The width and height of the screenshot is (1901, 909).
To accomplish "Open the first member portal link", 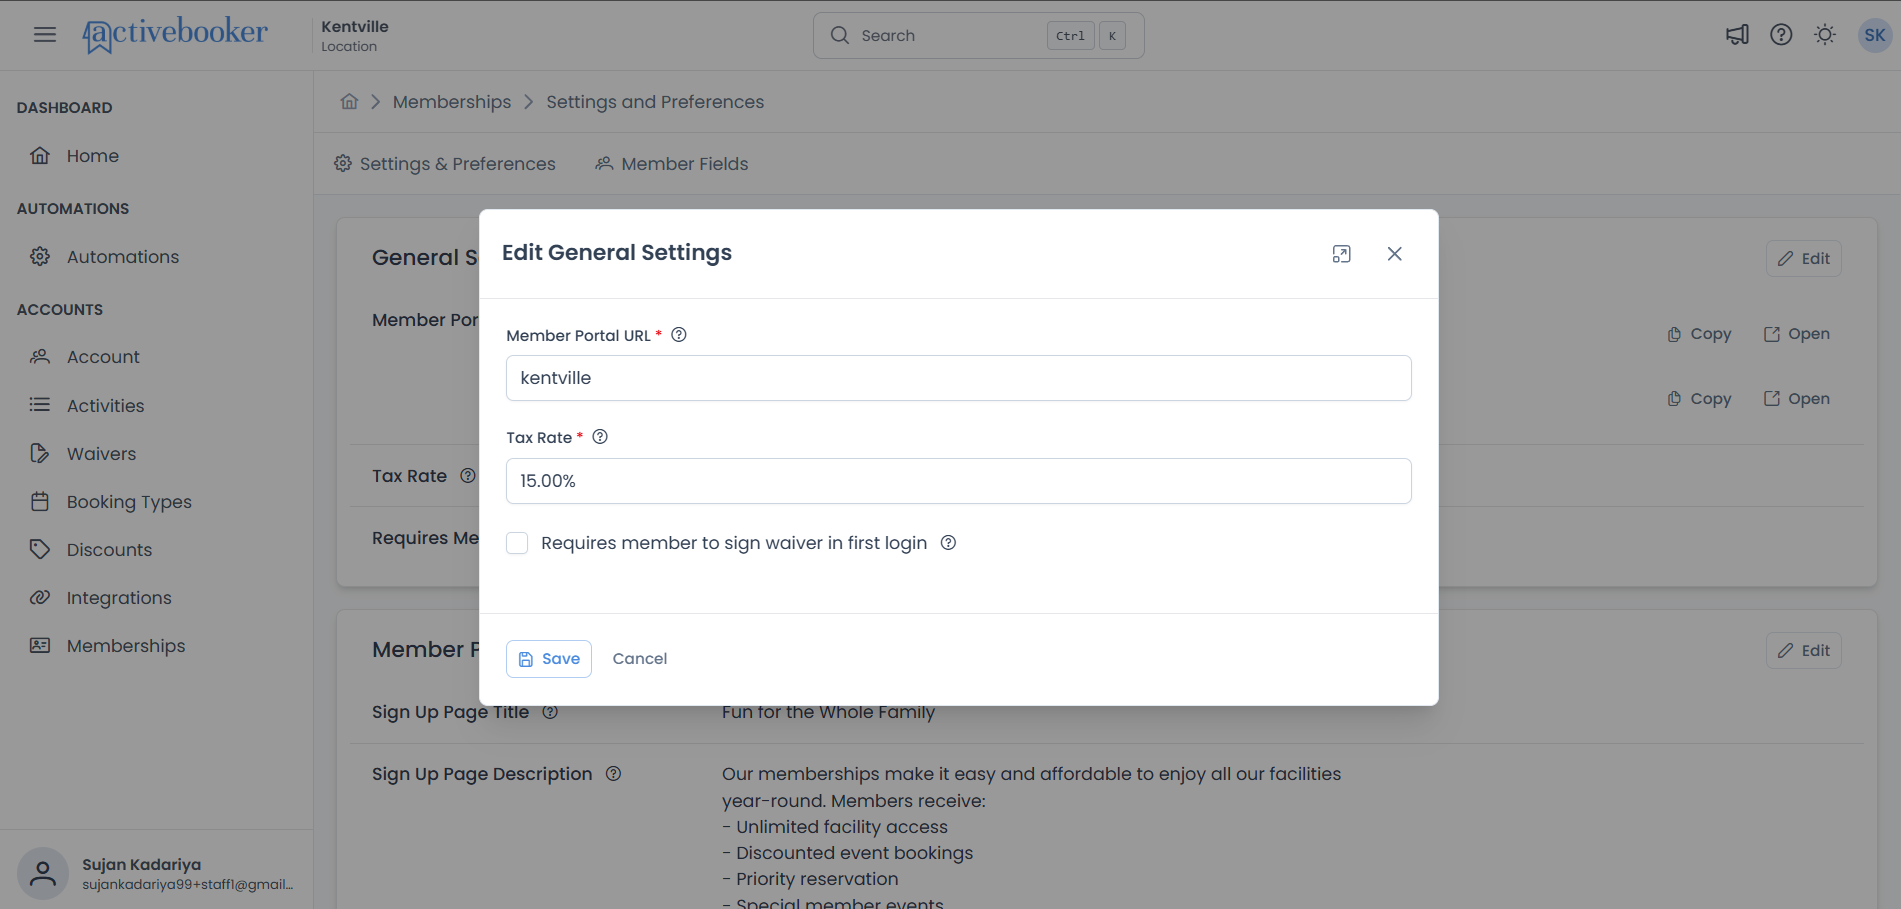I will point(1796,334).
